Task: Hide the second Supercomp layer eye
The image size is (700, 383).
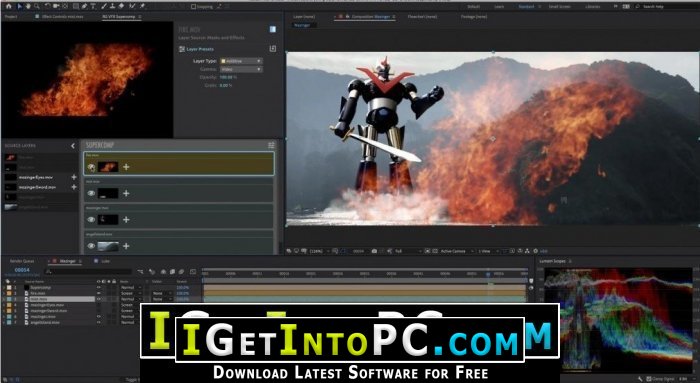Action: pyautogui.click(x=91, y=193)
